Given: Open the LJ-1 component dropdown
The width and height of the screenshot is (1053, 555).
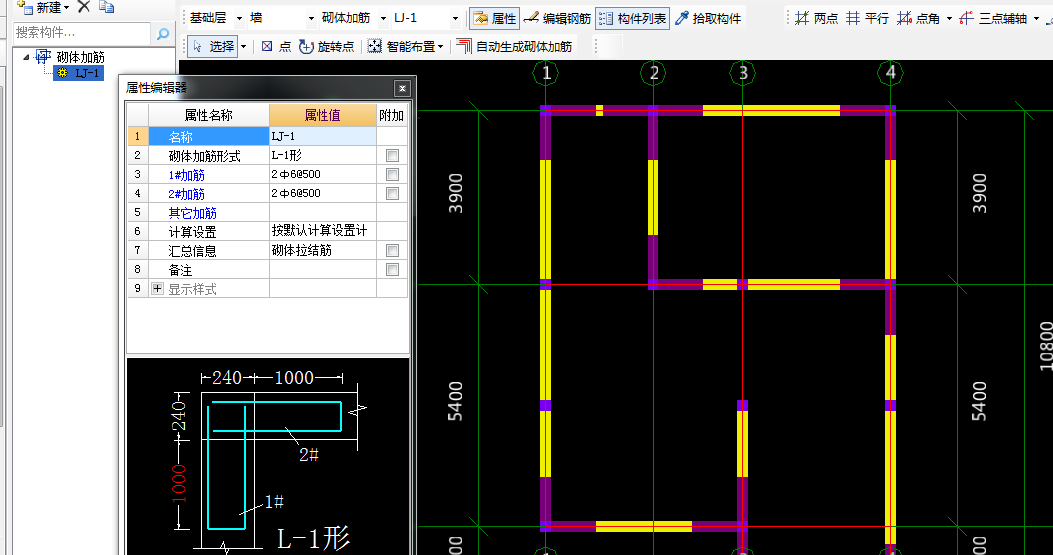Looking at the screenshot, I should pyautogui.click(x=455, y=18).
